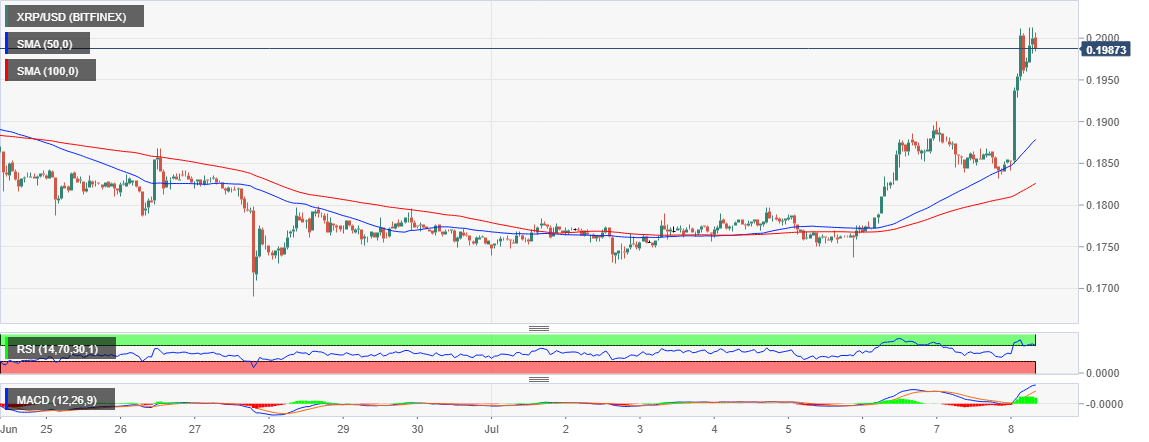Click the date axis label 28
Screen dimensions: 1149x442
269,428
